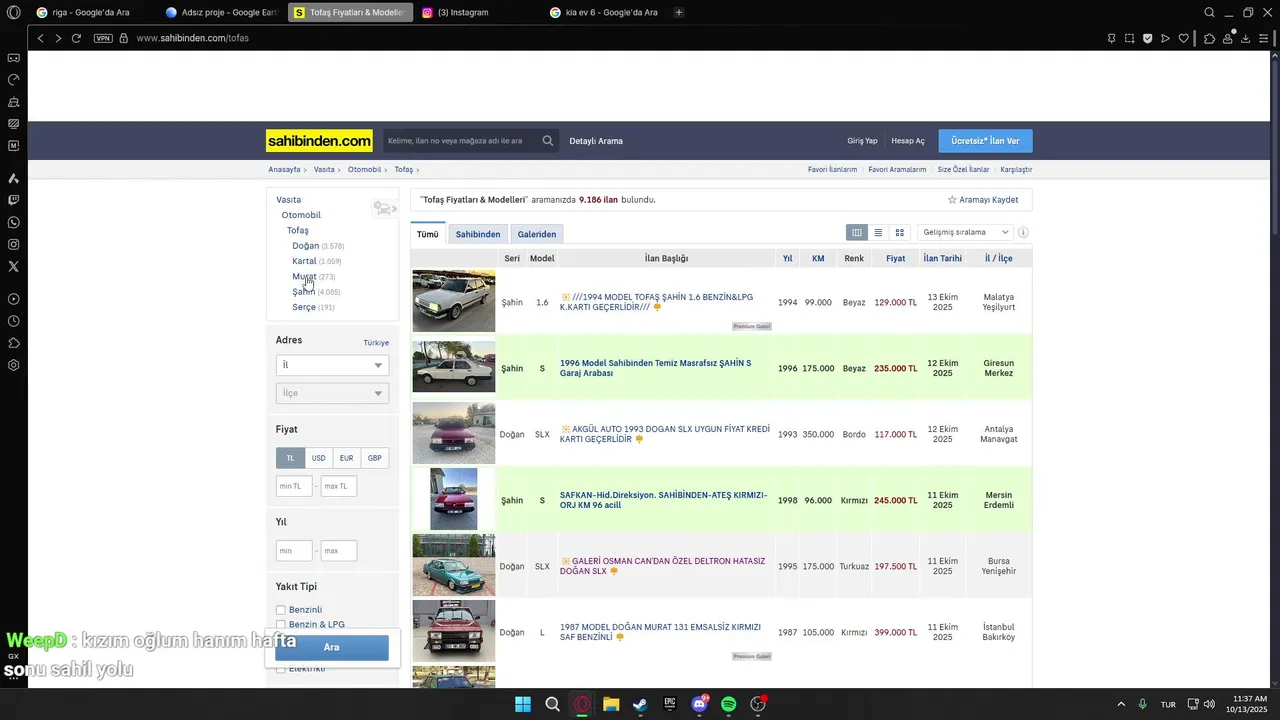Open sidebar player icon
This screenshot has height=720, width=1280.
pyautogui.click(x=14, y=299)
